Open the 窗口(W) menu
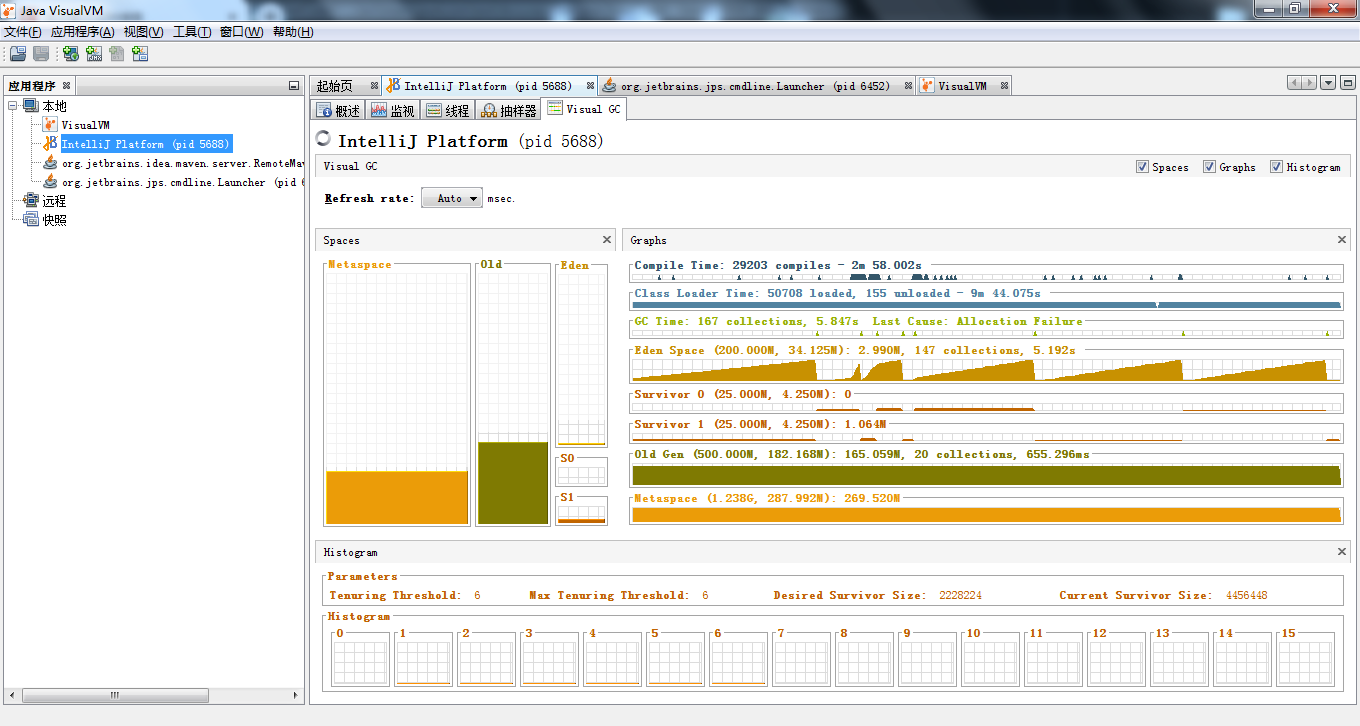The width and height of the screenshot is (1360, 726). pos(241,32)
